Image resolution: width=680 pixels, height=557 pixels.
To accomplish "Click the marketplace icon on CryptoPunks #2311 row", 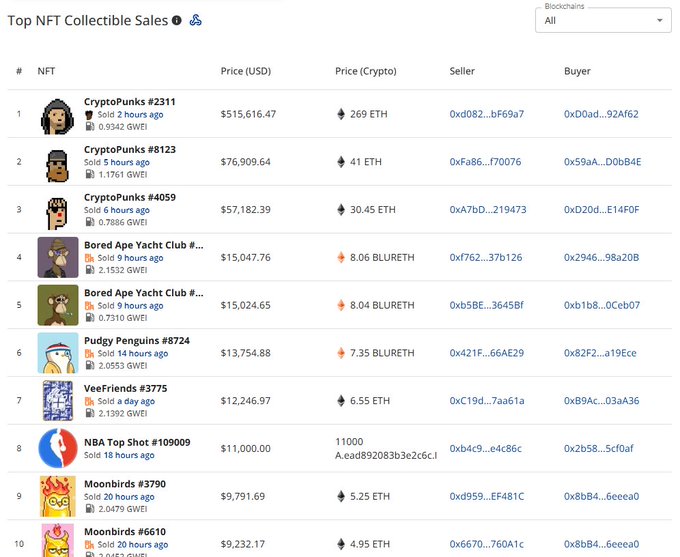I will pos(89,115).
